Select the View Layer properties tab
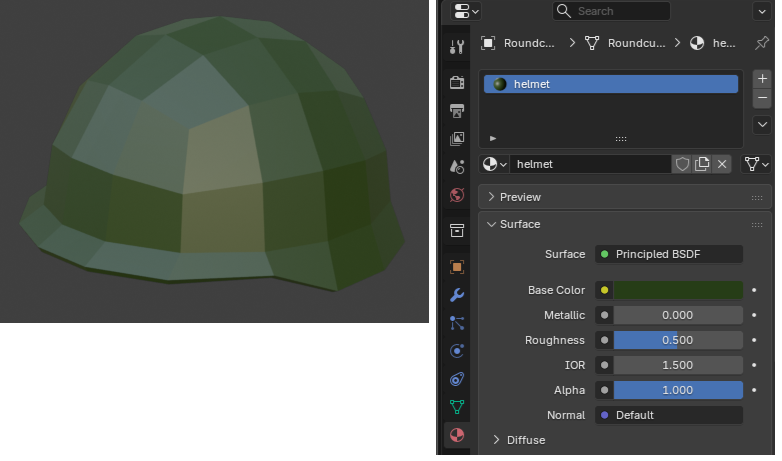This screenshot has height=461, width=782. click(x=457, y=138)
